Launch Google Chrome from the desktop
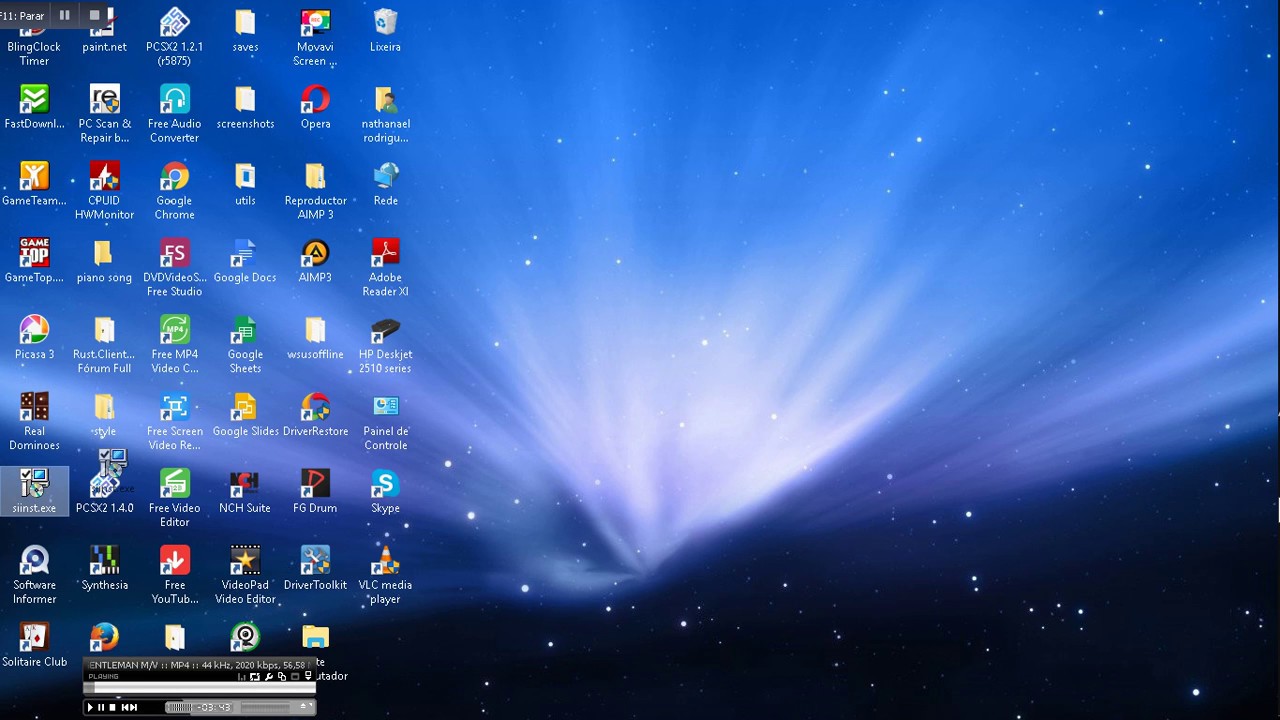This screenshot has height=720, width=1280. pyautogui.click(x=174, y=190)
